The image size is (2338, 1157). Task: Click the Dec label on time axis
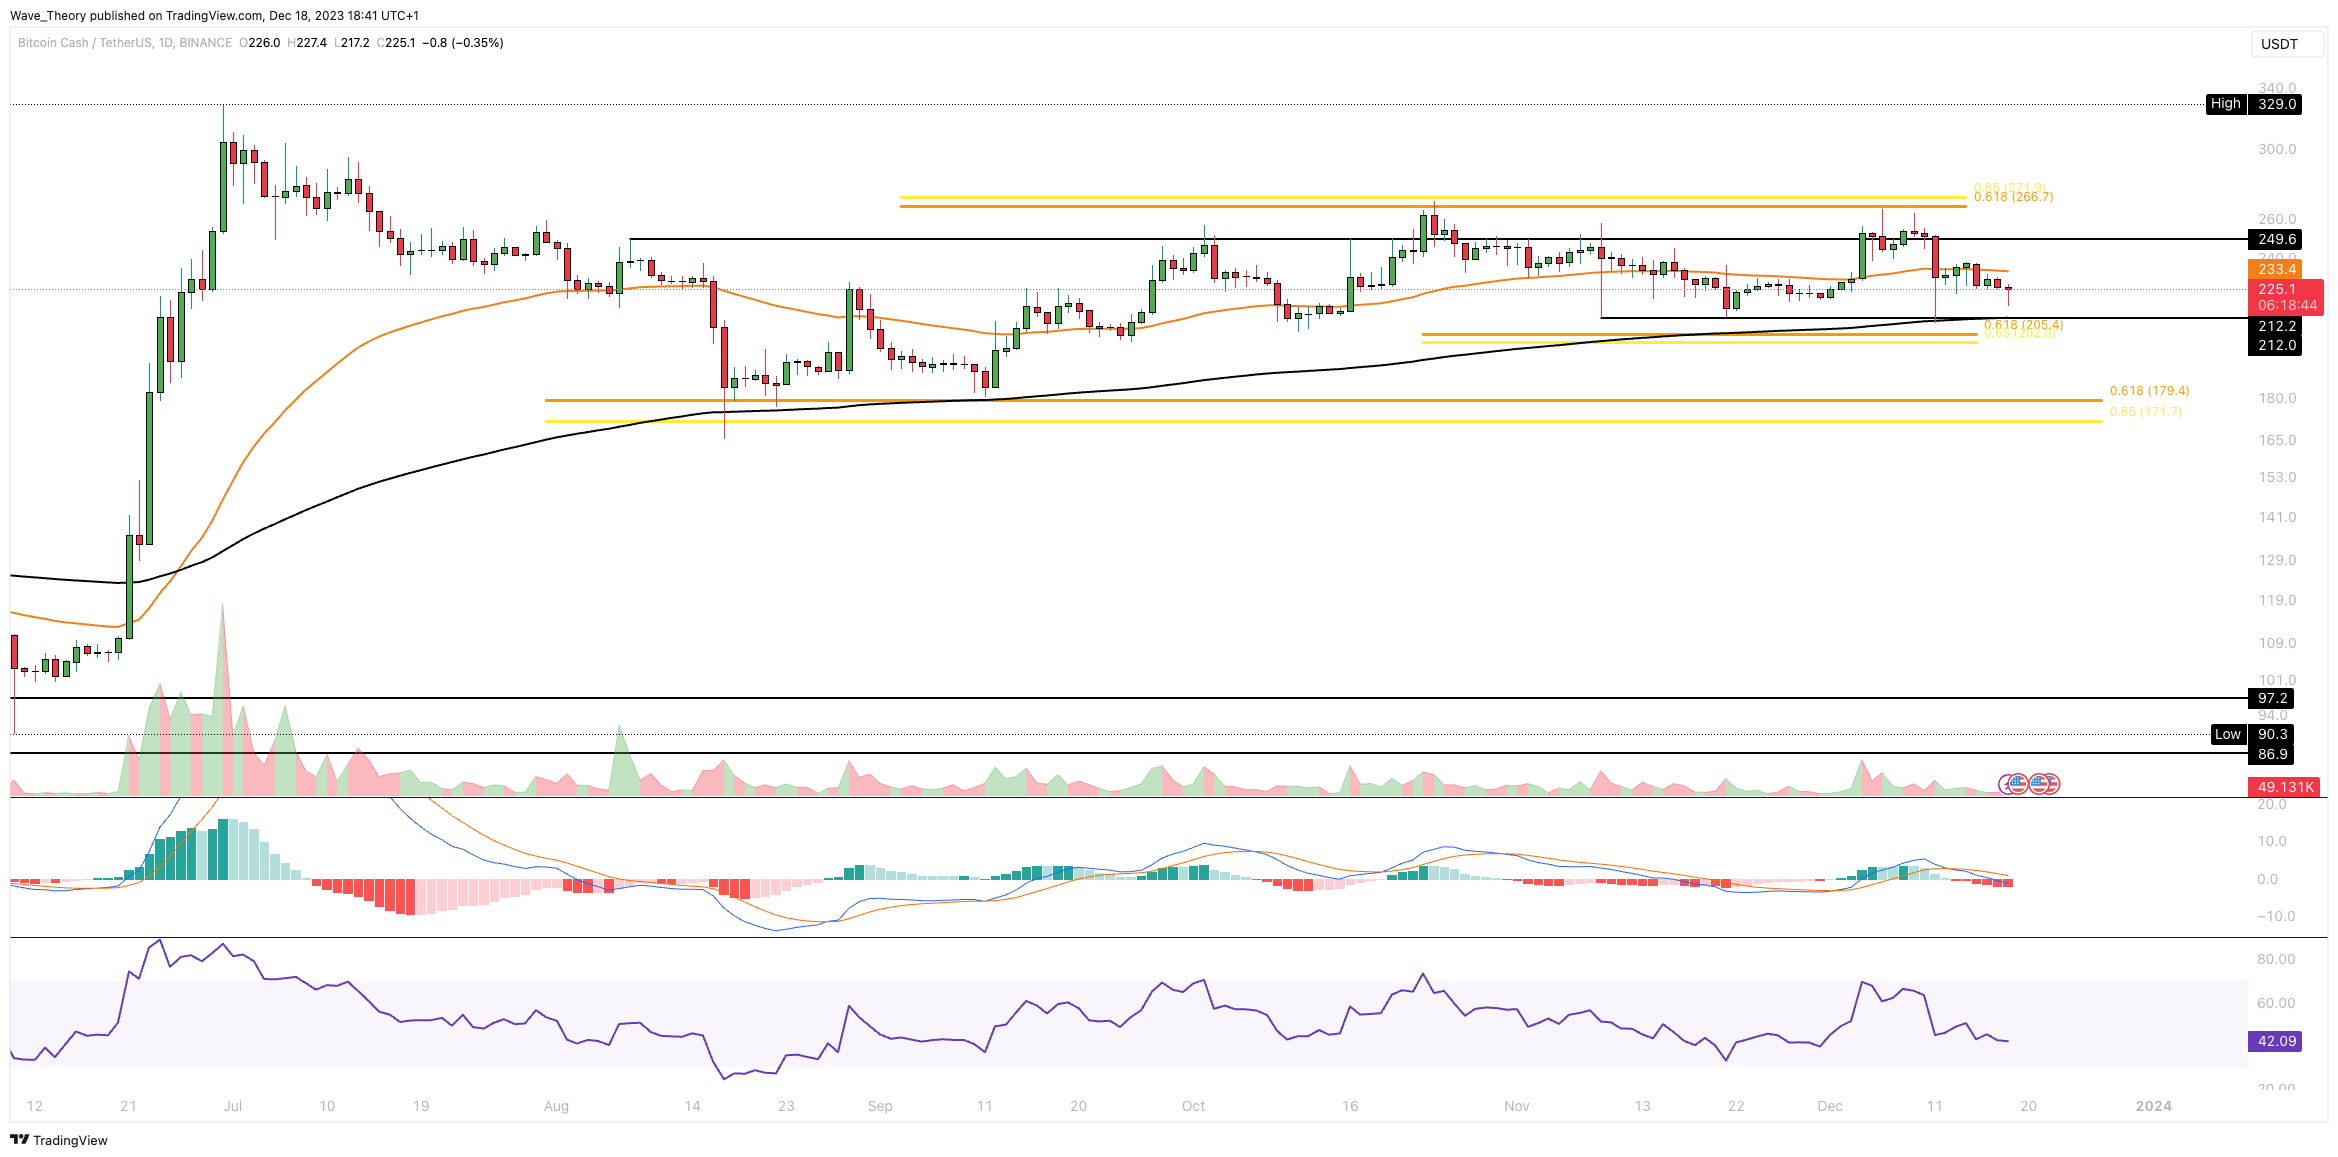pyautogui.click(x=1829, y=1106)
